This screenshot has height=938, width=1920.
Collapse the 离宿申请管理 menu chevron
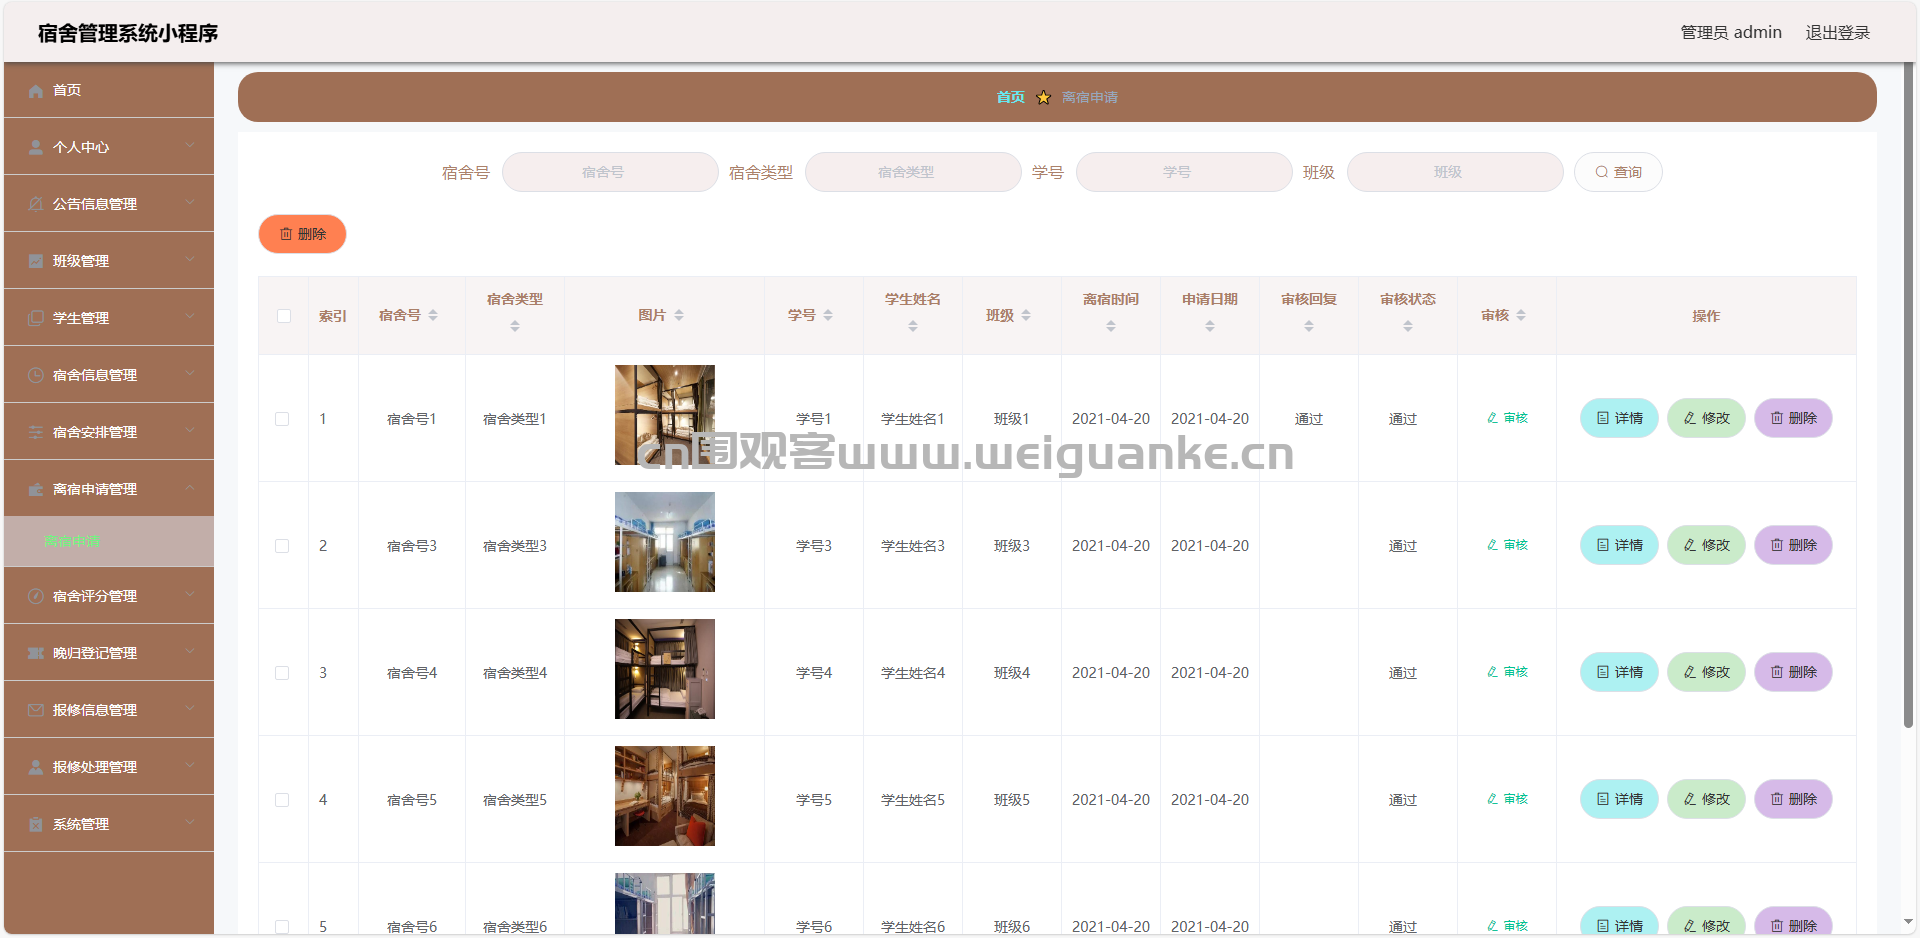[190, 488]
